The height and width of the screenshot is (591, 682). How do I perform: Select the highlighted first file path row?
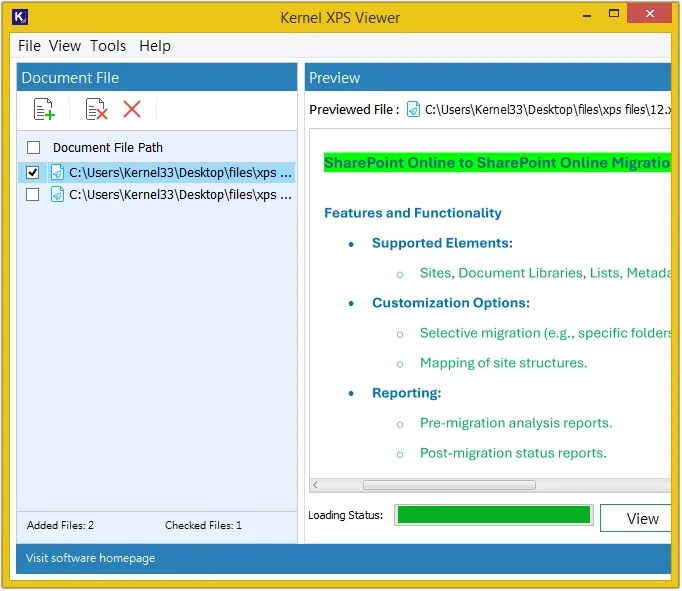click(157, 173)
